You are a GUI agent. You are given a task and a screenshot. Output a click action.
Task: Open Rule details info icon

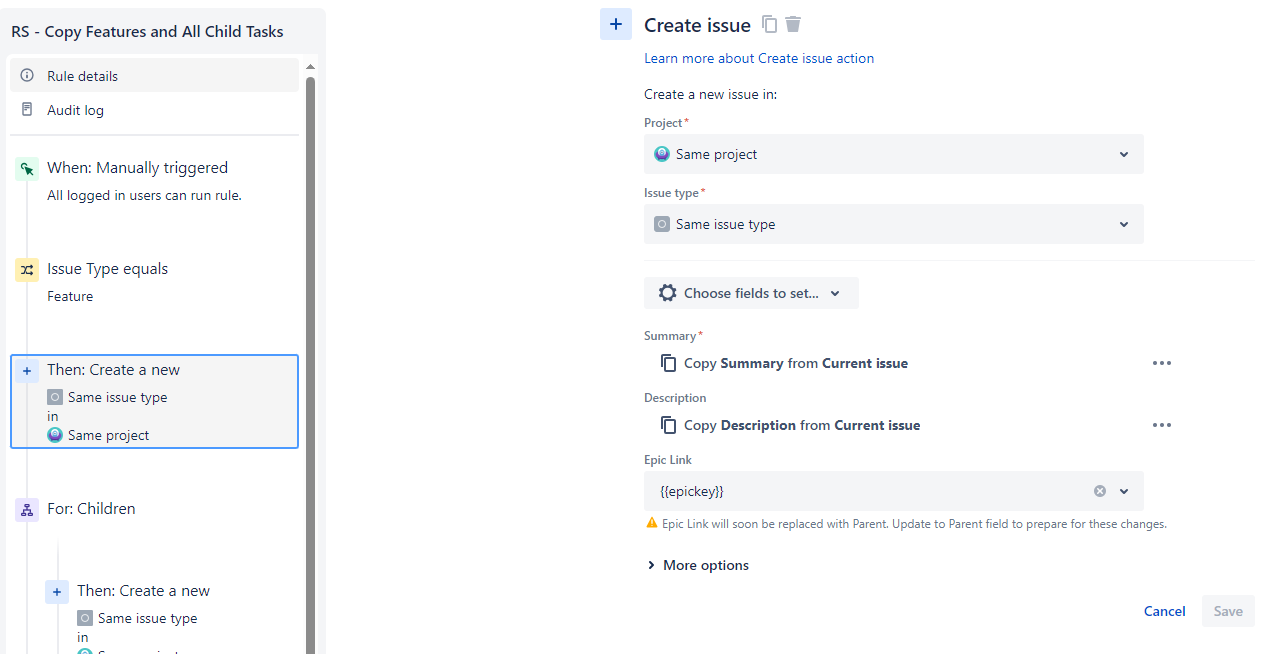tap(27, 76)
